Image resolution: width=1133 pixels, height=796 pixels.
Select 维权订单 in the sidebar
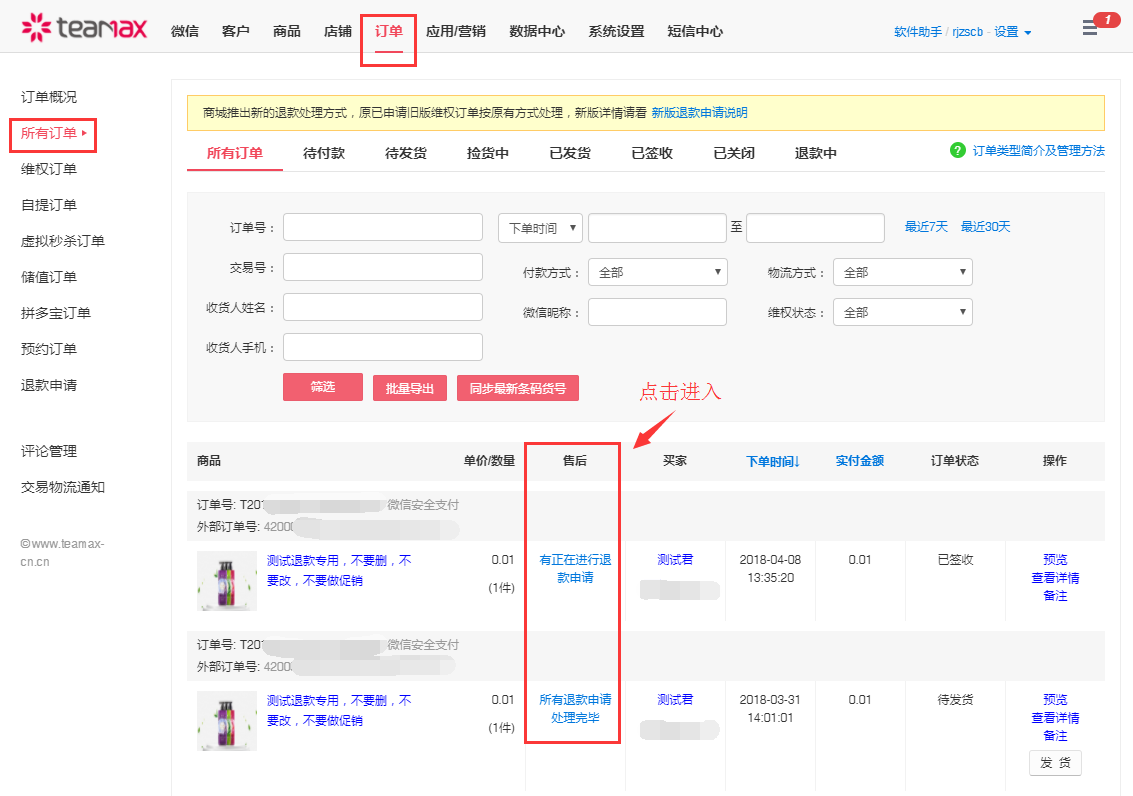click(49, 169)
